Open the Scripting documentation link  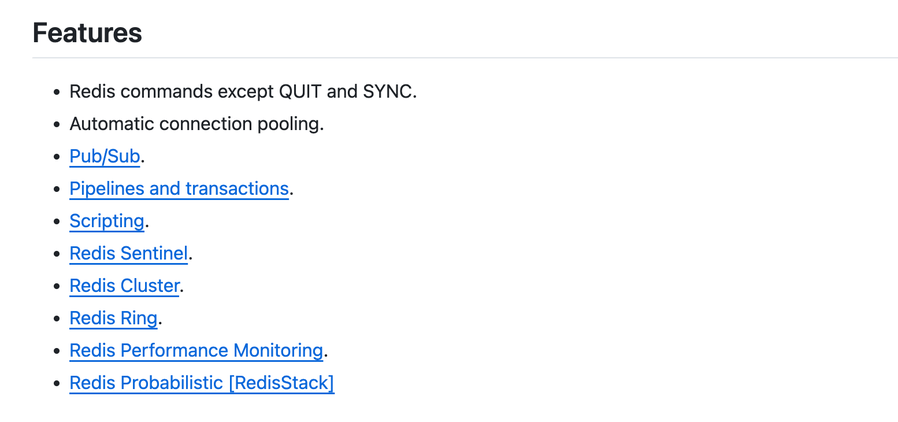click(107, 221)
